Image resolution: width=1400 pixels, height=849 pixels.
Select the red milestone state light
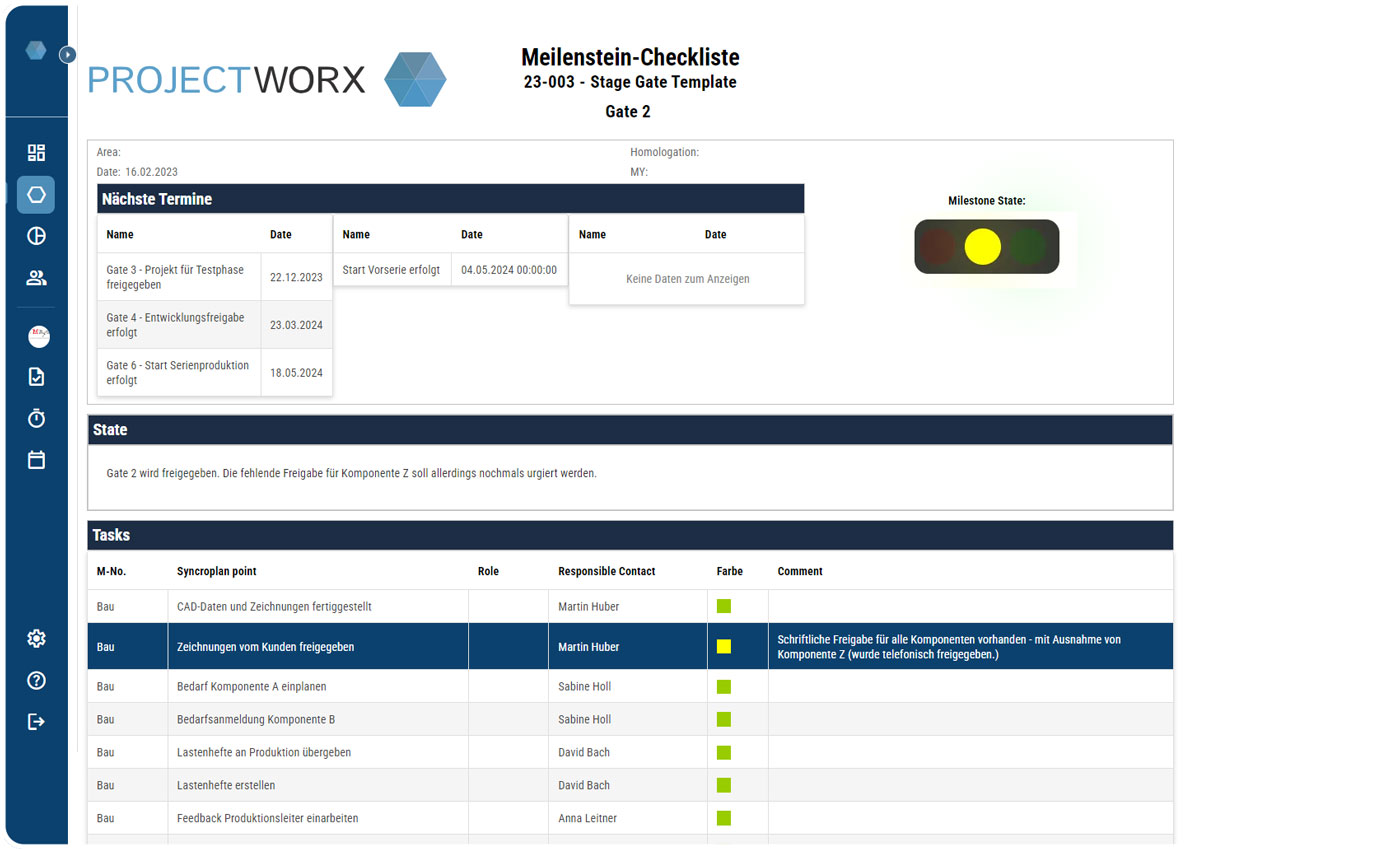[x=936, y=246]
